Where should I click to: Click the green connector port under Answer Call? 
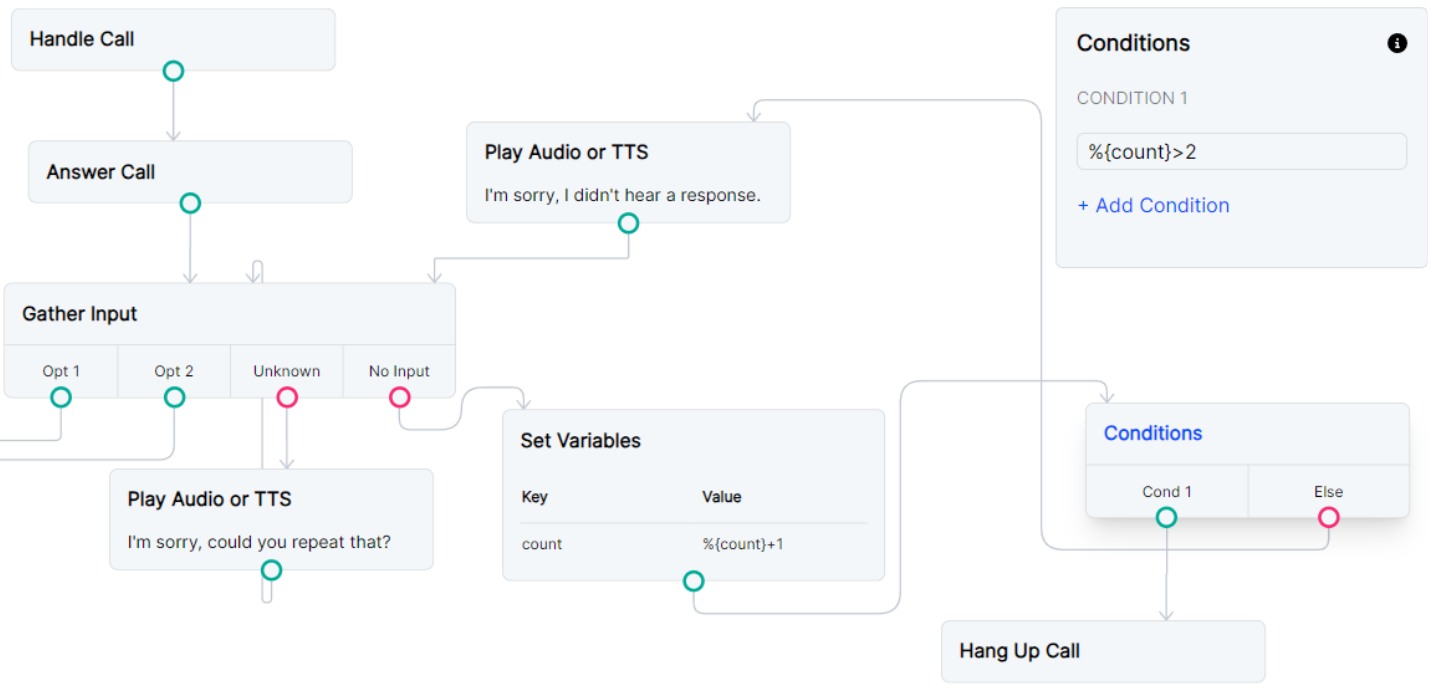(x=190, y=202)
